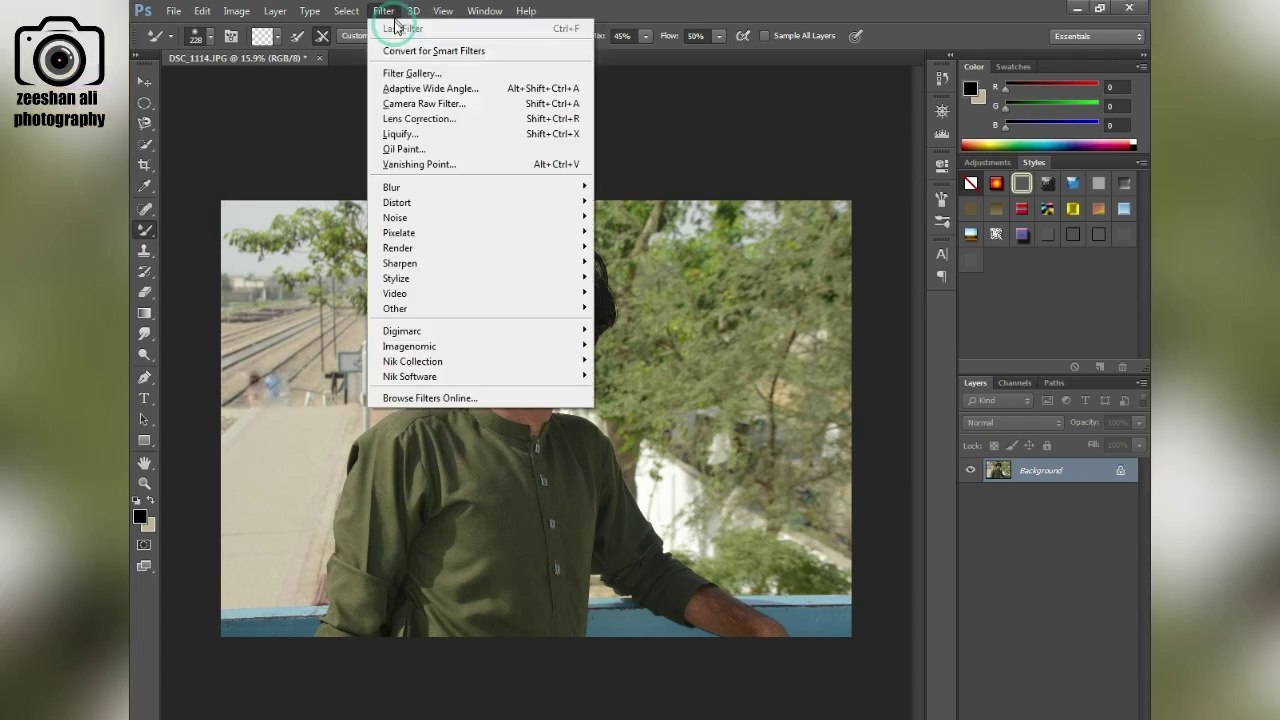
Task: Open the Essentials workspace dropdown
Action: (1097, 36)
